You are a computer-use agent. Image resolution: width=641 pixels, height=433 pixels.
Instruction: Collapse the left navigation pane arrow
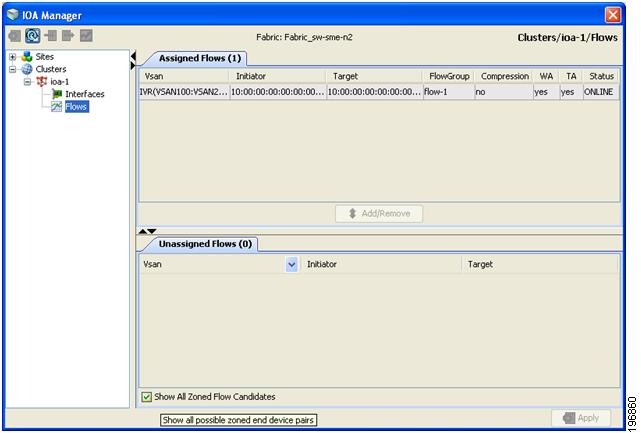click(133, 56)
